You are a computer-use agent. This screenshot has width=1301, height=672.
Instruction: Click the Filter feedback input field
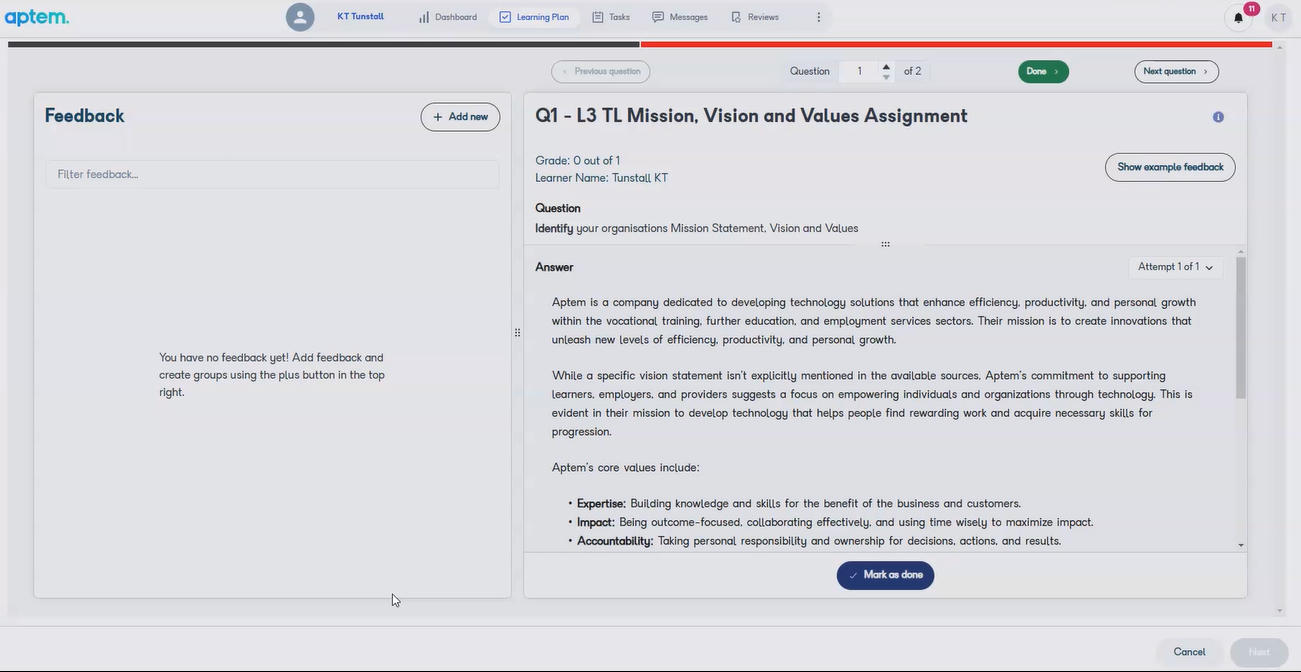pos(272,174)
